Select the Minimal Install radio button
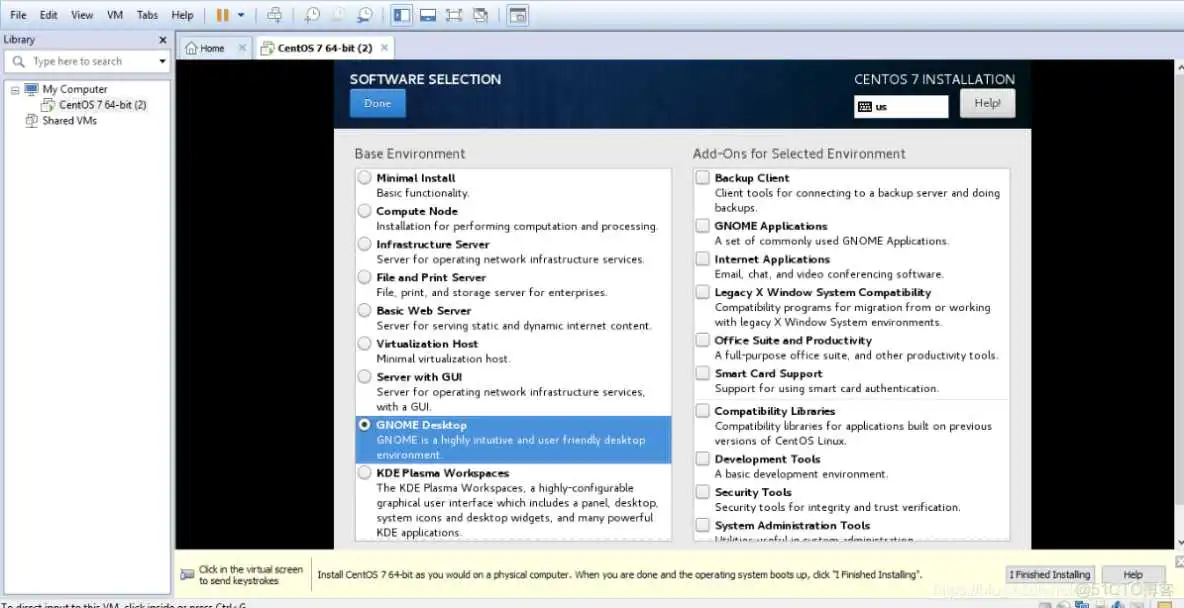The image size is (1184, 608). pyautogui.click(x=364, y=178)
